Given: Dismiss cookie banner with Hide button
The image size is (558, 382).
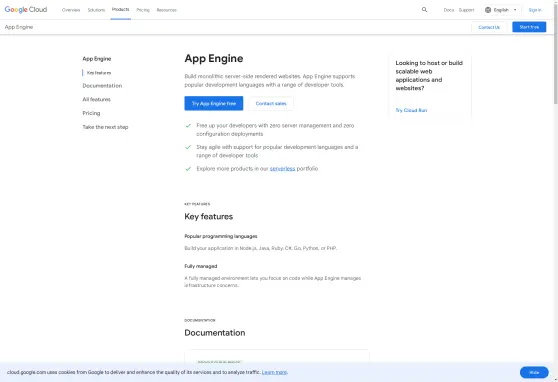Looking at the screenshot, I should (534, 372).
